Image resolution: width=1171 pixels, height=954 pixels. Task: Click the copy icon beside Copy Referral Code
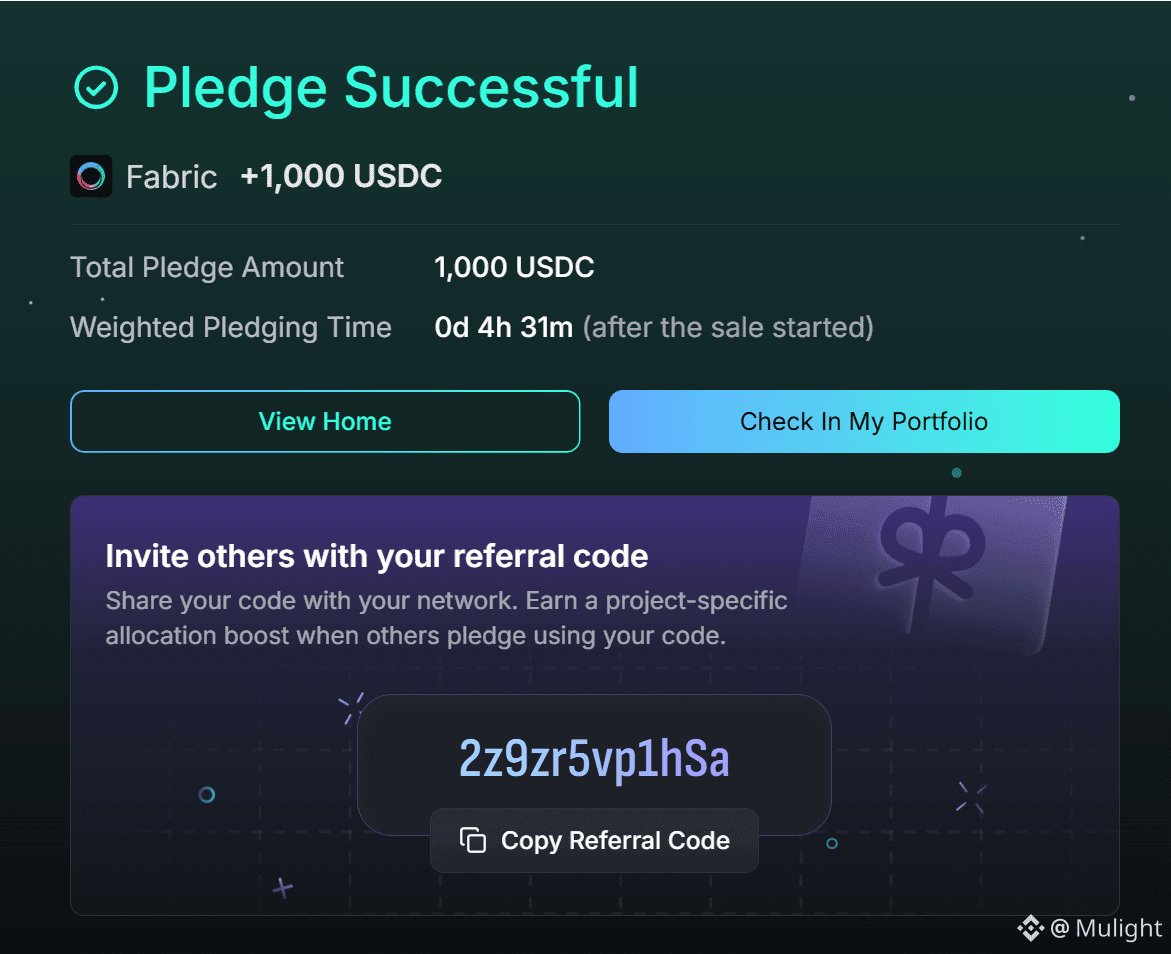(473, 841)
